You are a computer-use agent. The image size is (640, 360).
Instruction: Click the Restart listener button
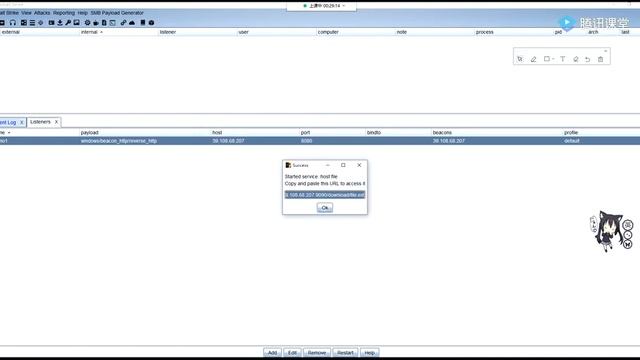pyautogui.click(x=345, y=352)
